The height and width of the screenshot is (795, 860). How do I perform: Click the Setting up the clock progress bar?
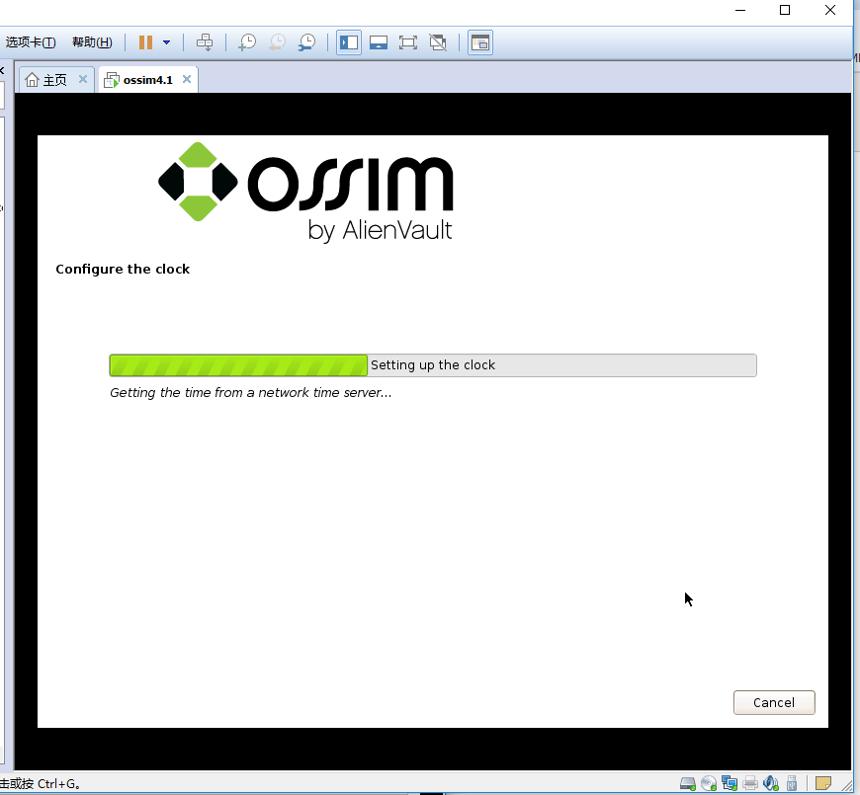[433, 365]
